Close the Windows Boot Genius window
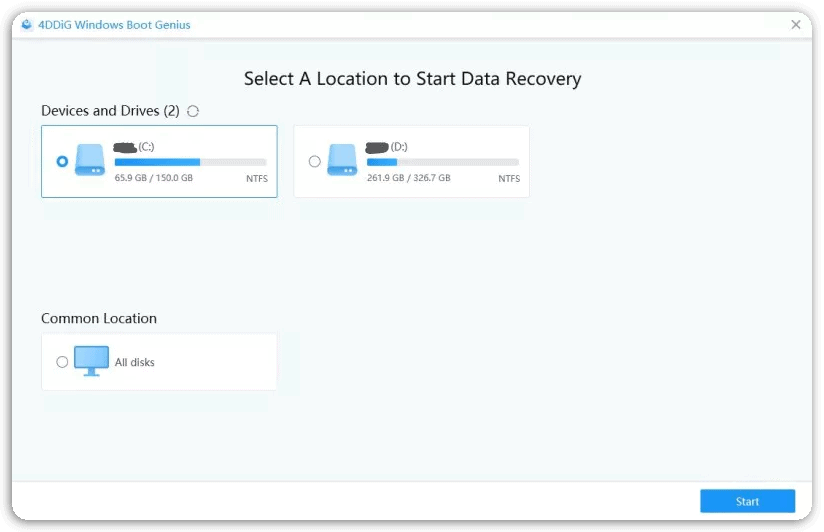The image size is (824, 532). 796,25
